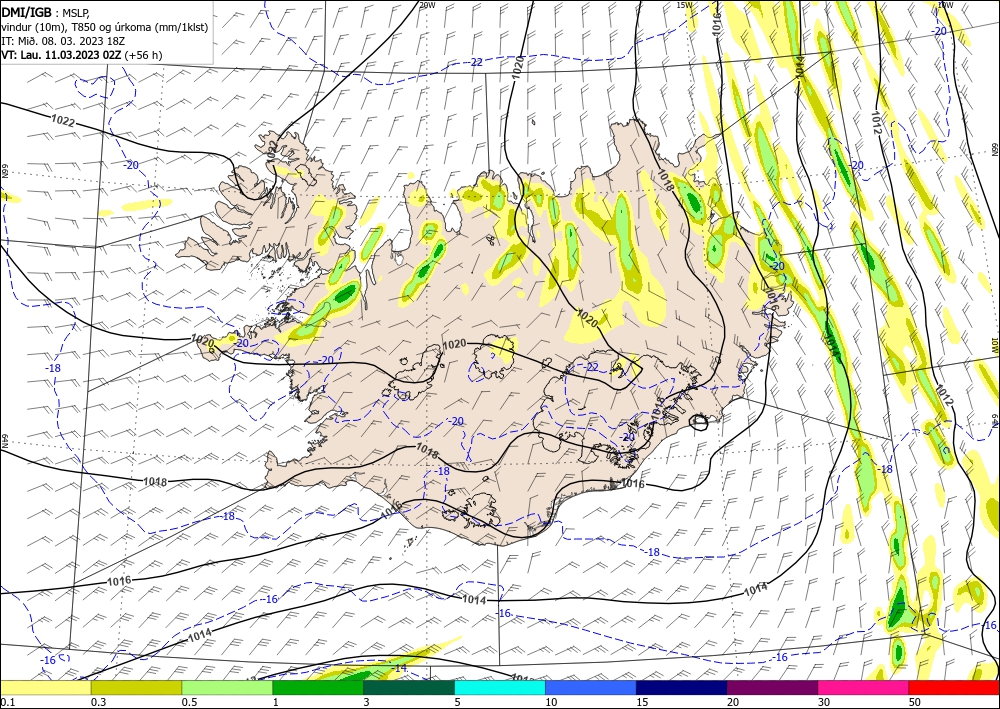Click the "DMI/IGB : MSLP," title line
Screen dimensions: 1000x709
click(45, 12)
